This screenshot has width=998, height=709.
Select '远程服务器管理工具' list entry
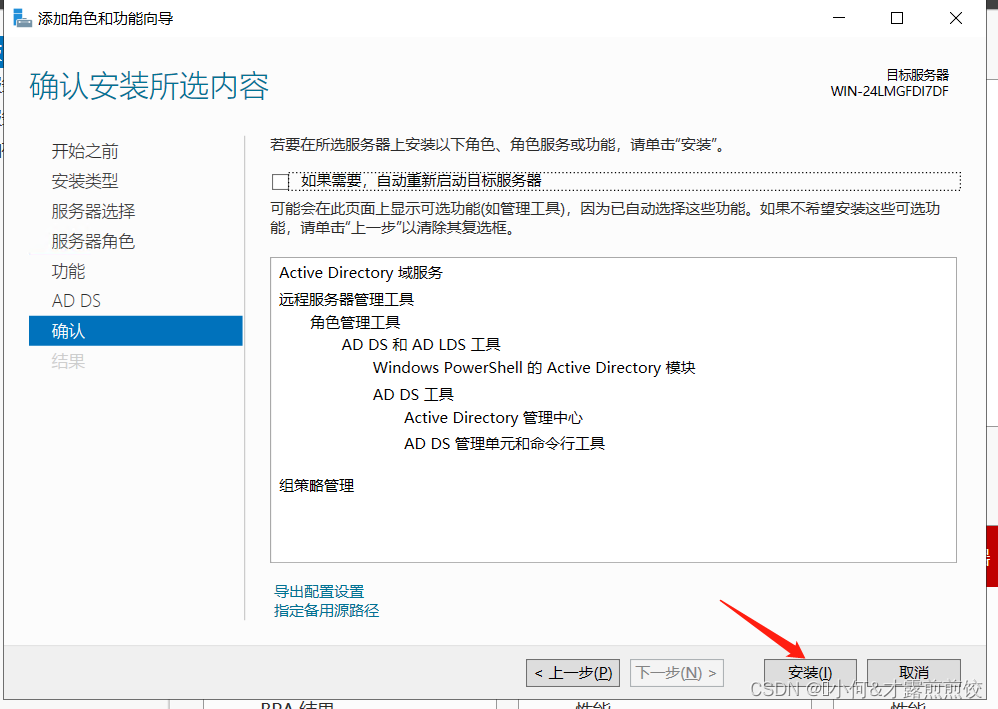(x=346, y=299)
